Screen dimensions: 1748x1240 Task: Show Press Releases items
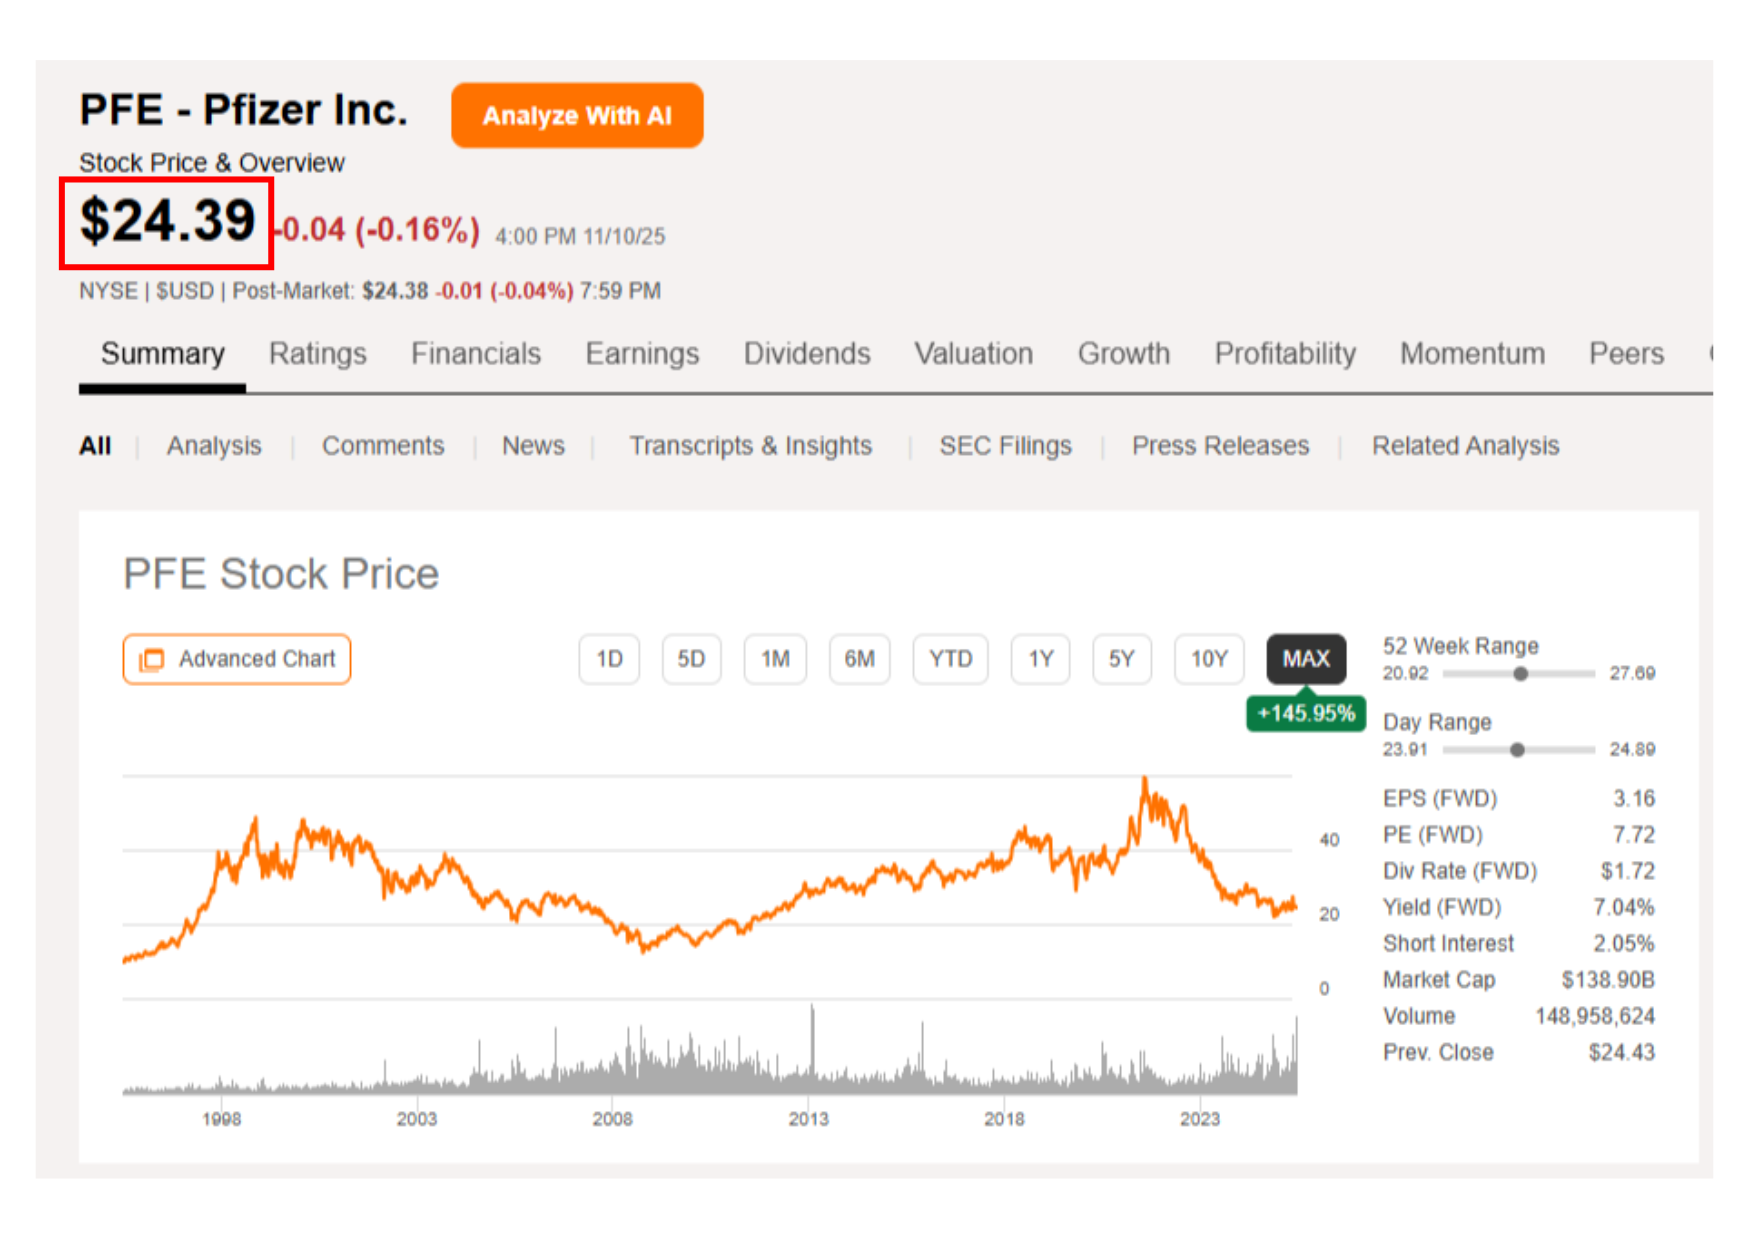click(x=1220, y=446)
